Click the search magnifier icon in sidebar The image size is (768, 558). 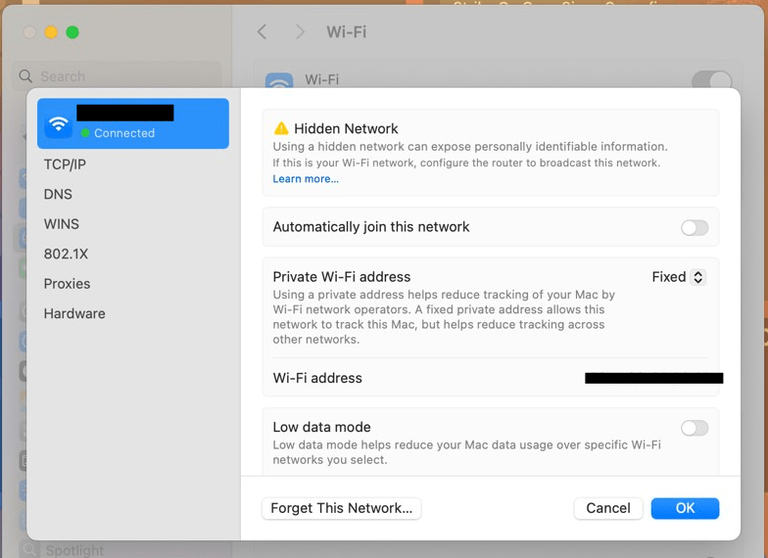[x=27, y=77]
